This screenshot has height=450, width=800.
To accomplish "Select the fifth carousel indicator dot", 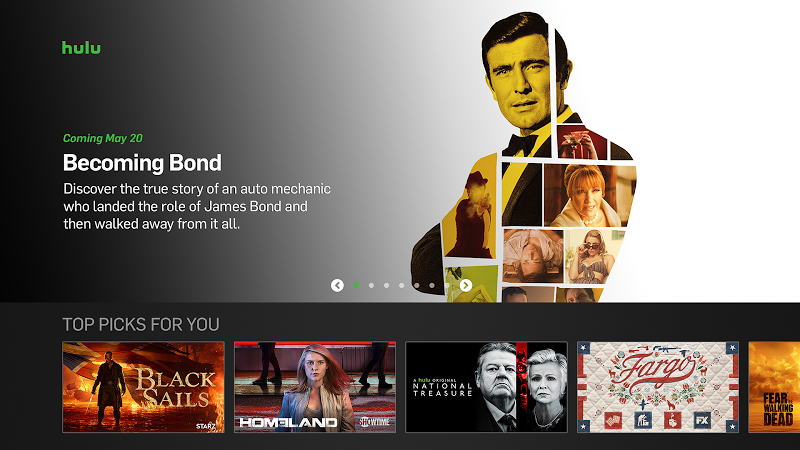I will coord(417,285).
